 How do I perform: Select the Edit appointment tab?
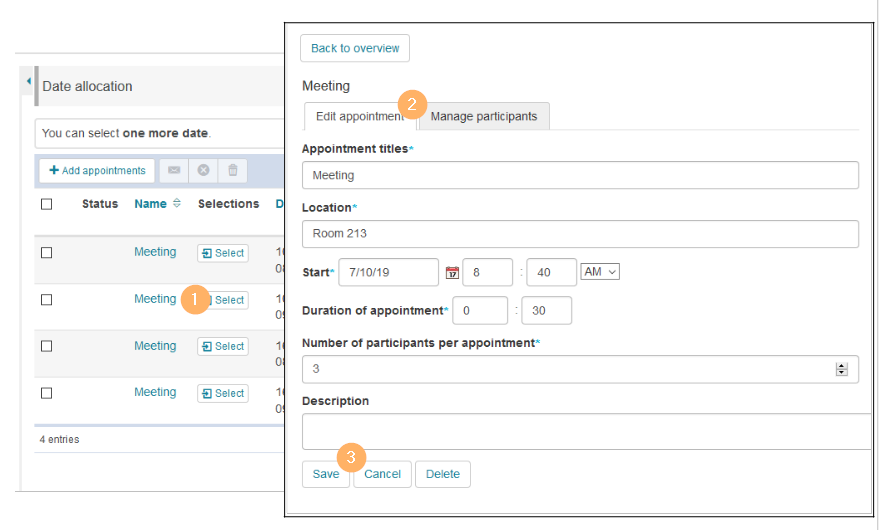358,117
